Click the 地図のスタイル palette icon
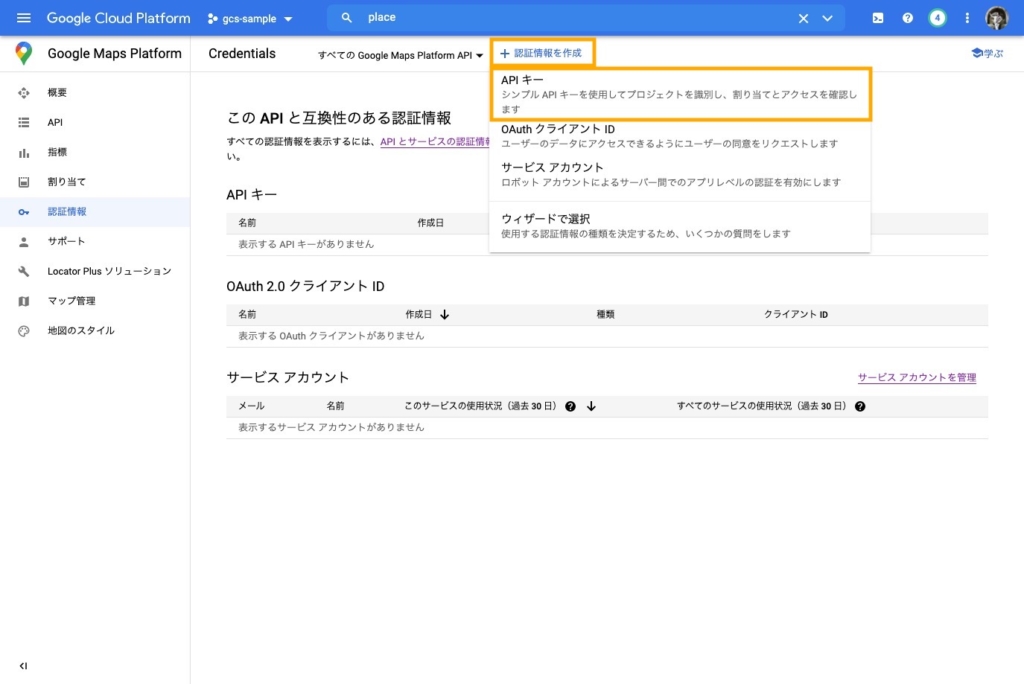Viewport: 1024px width, 684px height. pos(24,331)
